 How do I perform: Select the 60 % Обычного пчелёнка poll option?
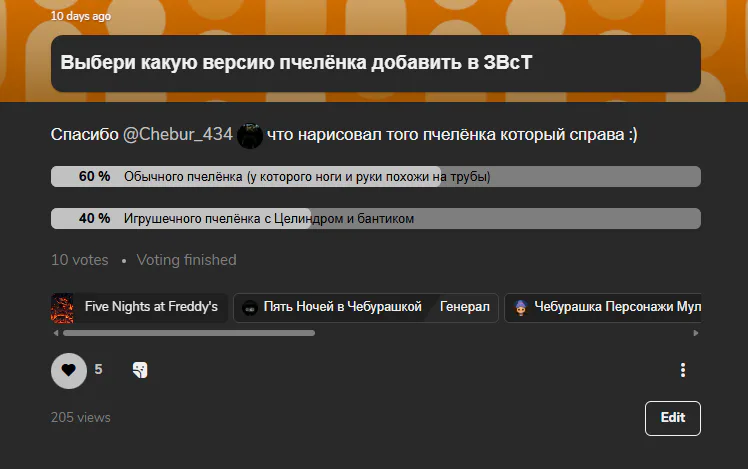[x=376, y=177]
